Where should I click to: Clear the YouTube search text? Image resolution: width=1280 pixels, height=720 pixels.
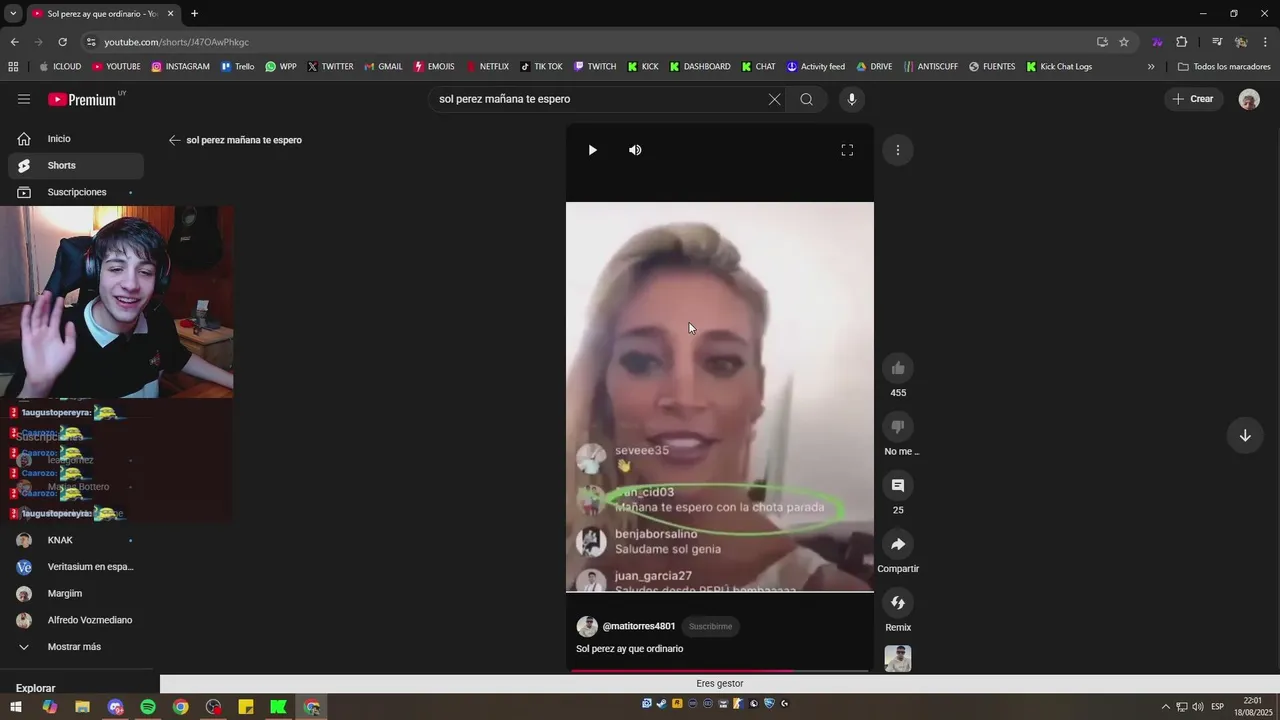[x=774, y=99]
